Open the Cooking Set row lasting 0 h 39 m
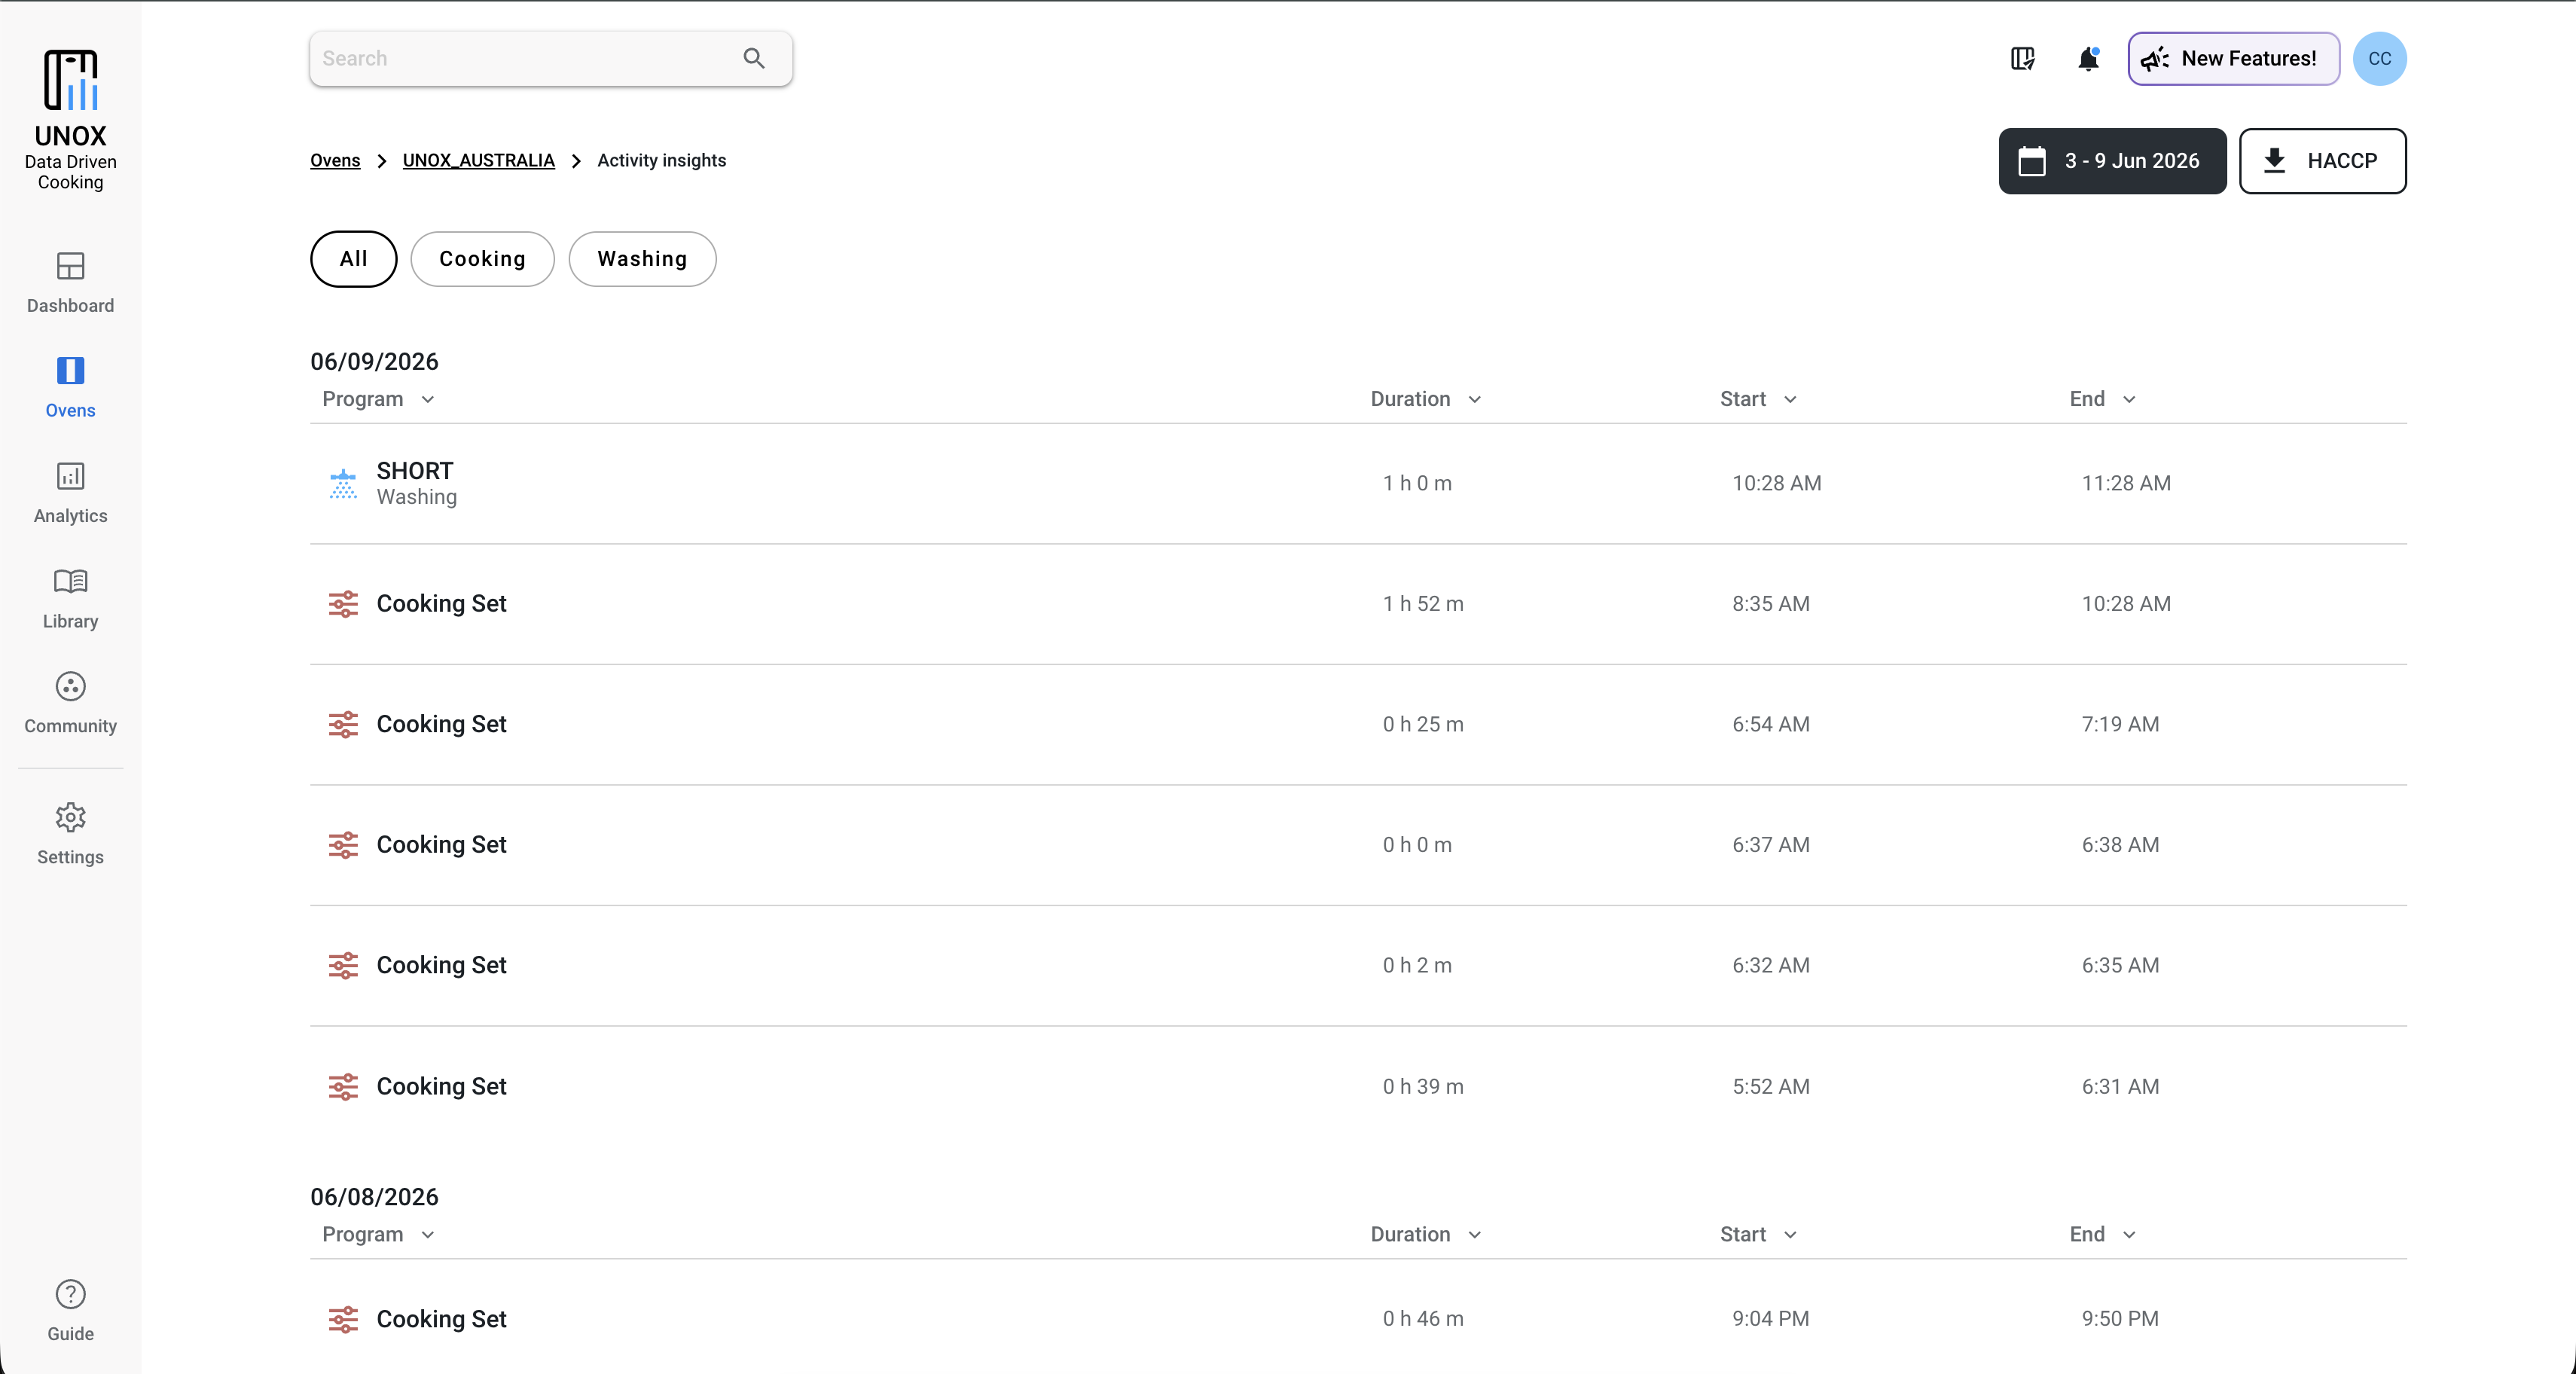The image size is (2576, 1374). click(x=1357, y=1086)
